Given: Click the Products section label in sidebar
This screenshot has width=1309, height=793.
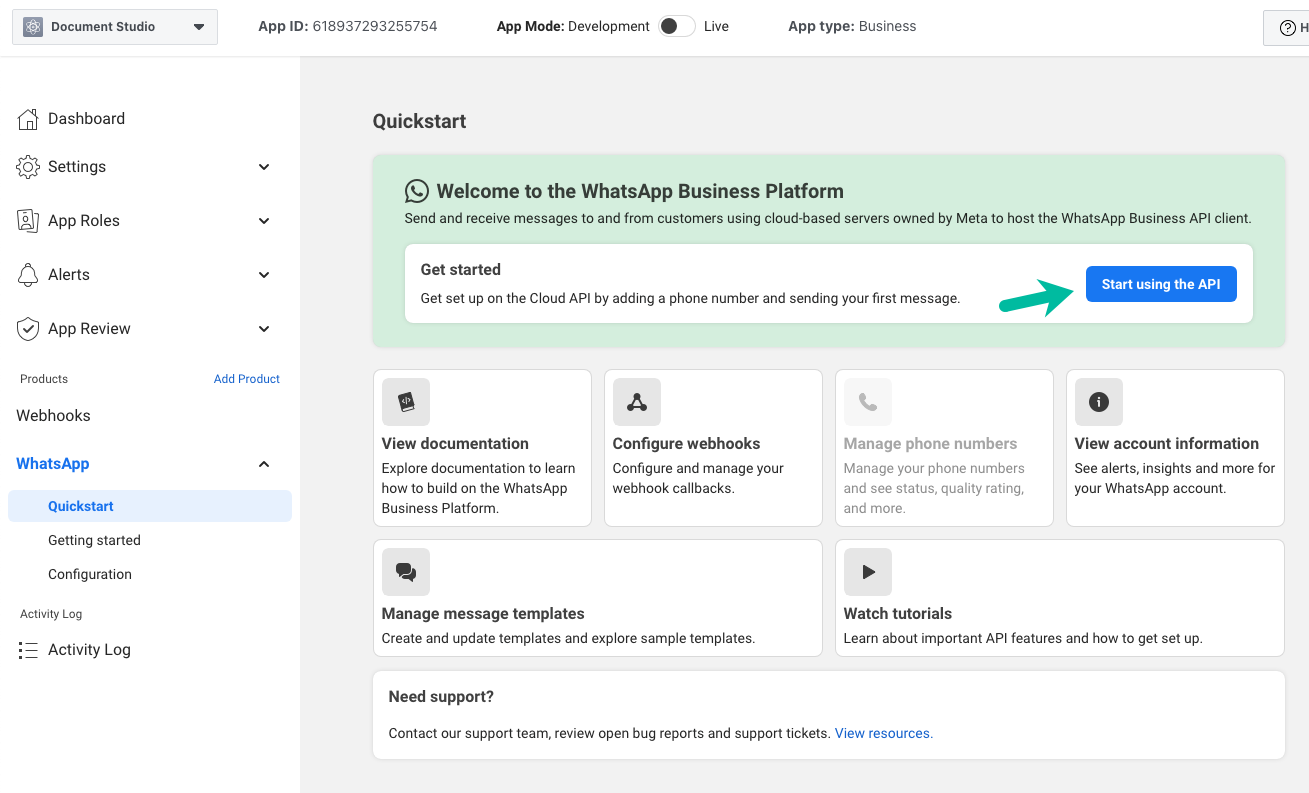Looking at the screenshot, I should click(x=44, y=379).
